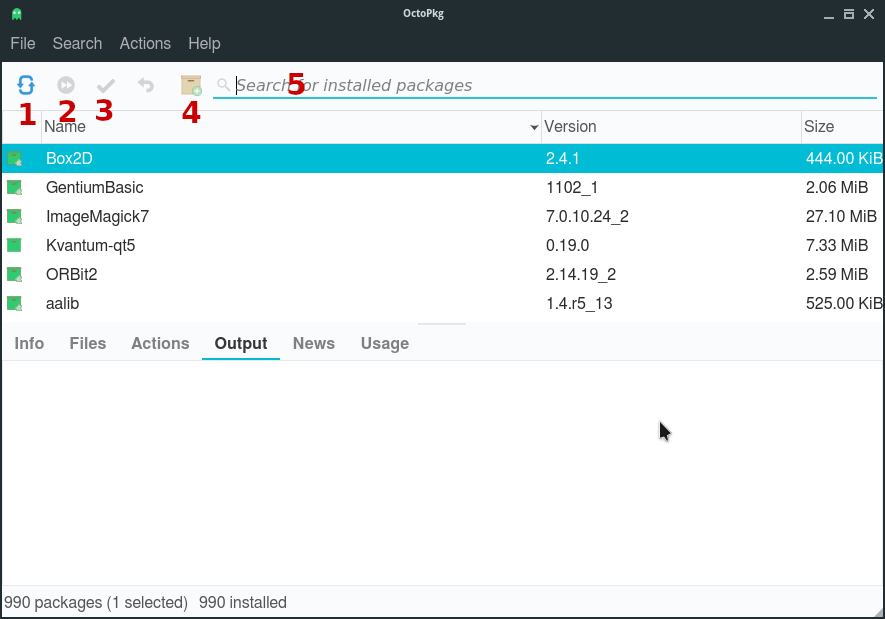Click the package icon beside Box2D
Screen dimensions: 885x619
(15, 159)
